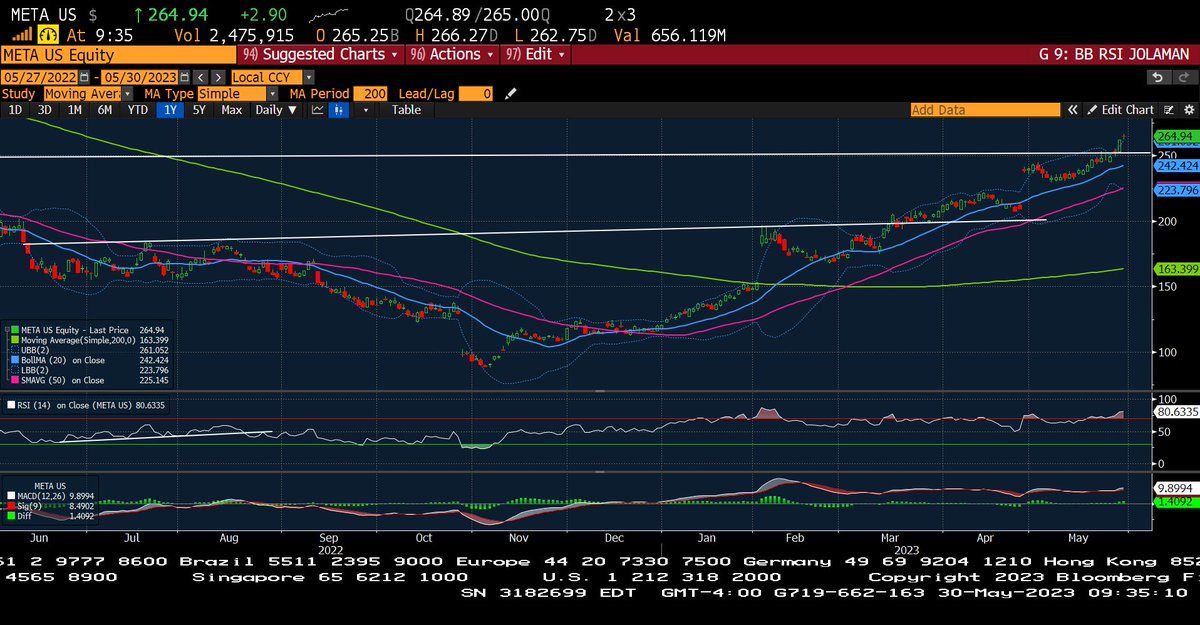Screen dimensions: 1200x625
Task: Open the start date calendar picker icon
Action: [x=84, y=77]
